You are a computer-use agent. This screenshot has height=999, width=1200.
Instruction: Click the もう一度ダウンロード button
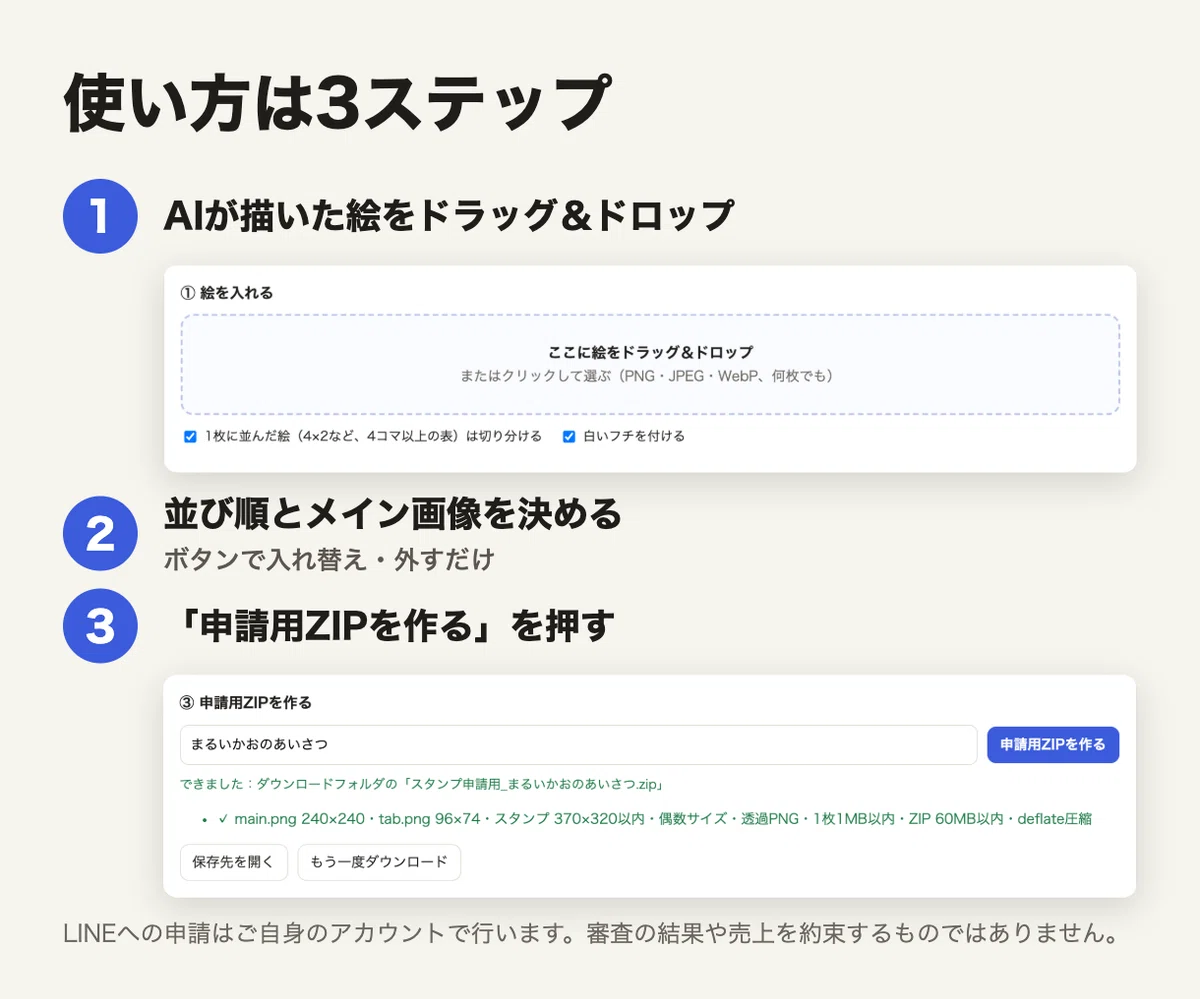point(379,862)
